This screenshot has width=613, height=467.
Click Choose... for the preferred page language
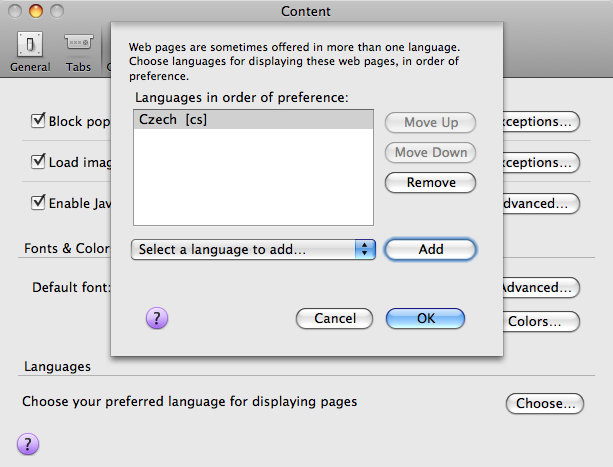click(543, 404)
